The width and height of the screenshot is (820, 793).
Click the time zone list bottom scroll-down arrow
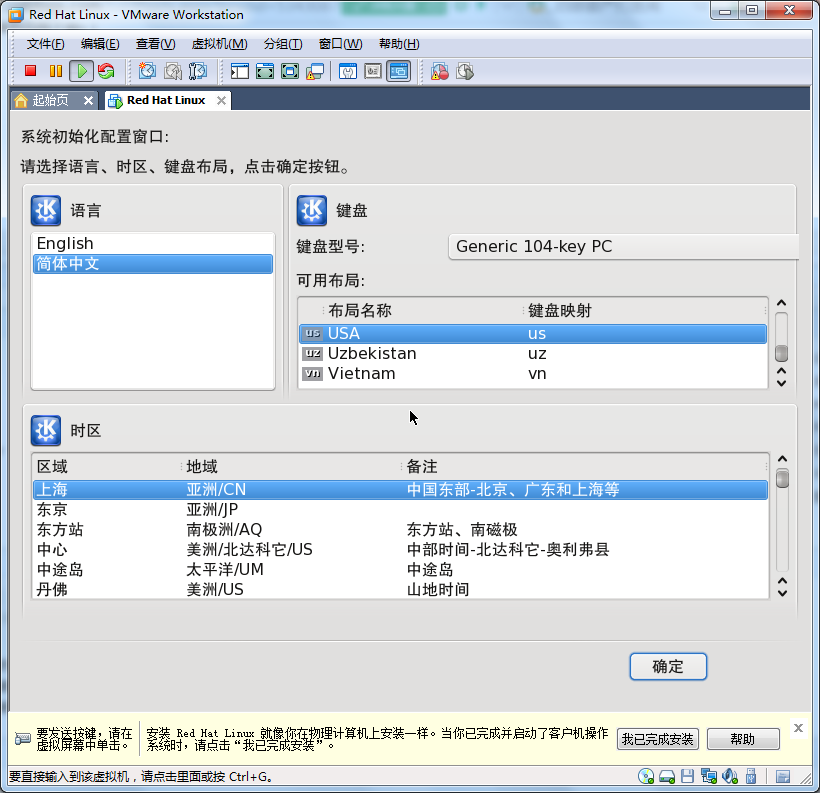coord(782,593)
